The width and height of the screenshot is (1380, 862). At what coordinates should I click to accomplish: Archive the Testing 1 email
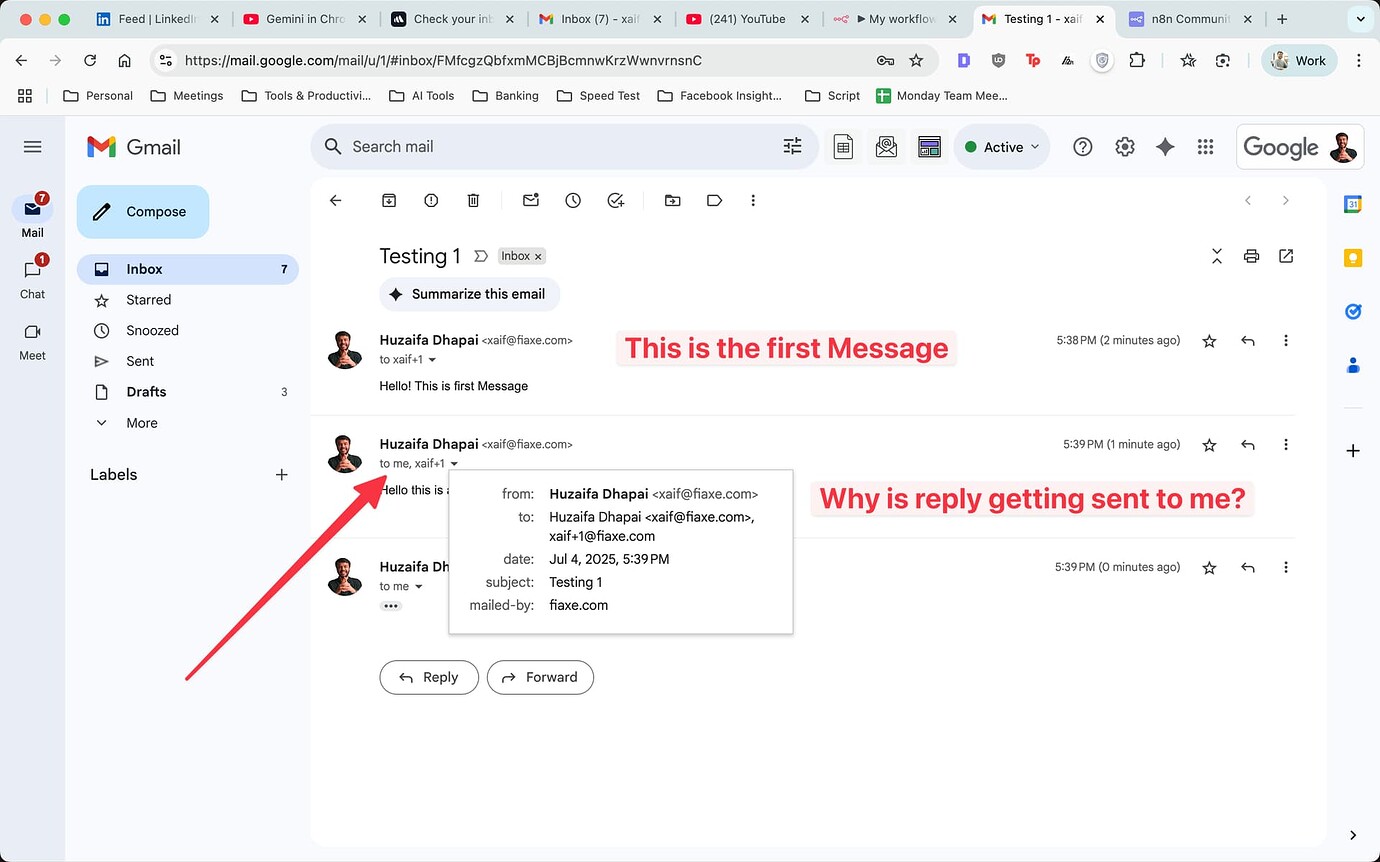pyautogui.click(x=388, y=200)
